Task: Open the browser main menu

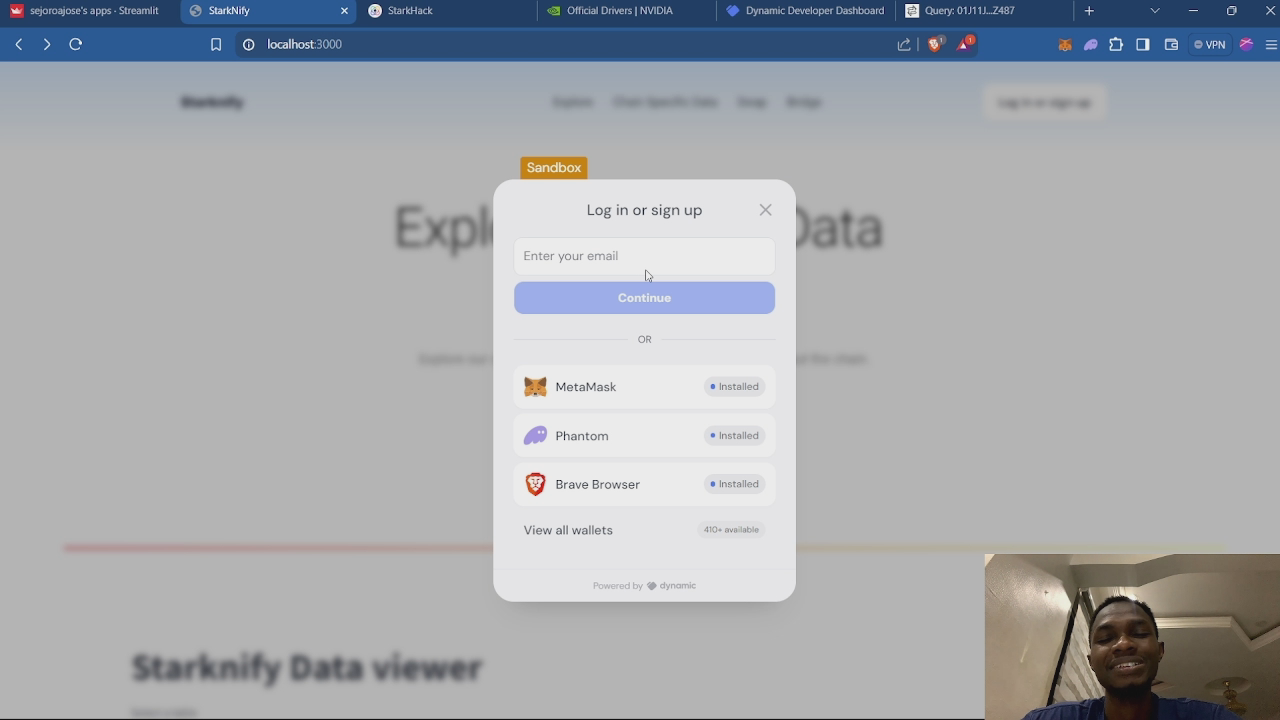Action: pyautogui.click(x=1271, y=45)
